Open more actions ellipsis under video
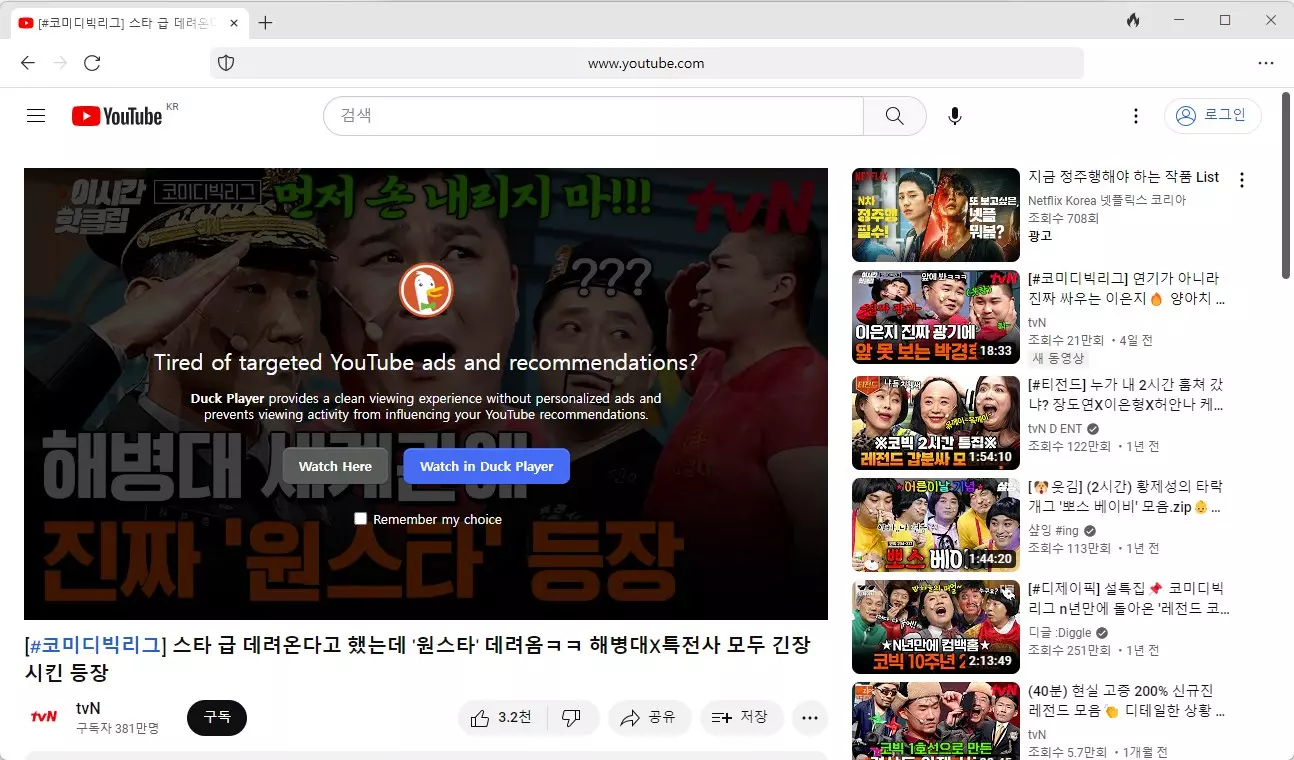The image size is (1294, 760). [810, 717]
